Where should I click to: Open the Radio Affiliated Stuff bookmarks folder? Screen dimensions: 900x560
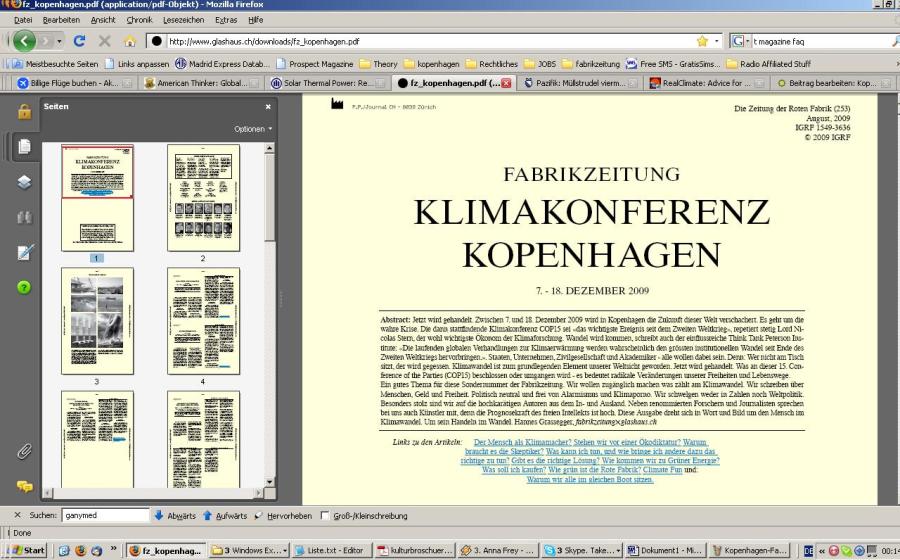(769, 64)
